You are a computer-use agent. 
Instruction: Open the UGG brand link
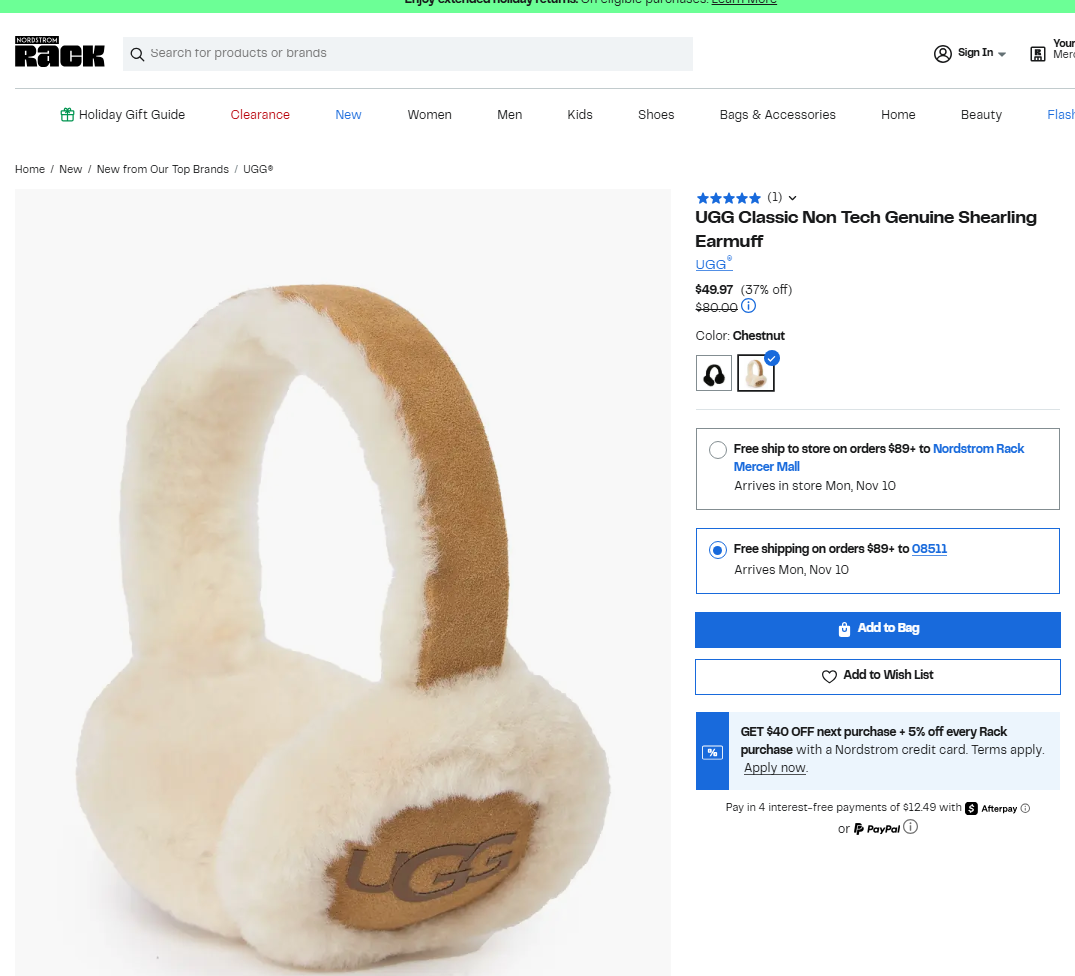point(713,264)
